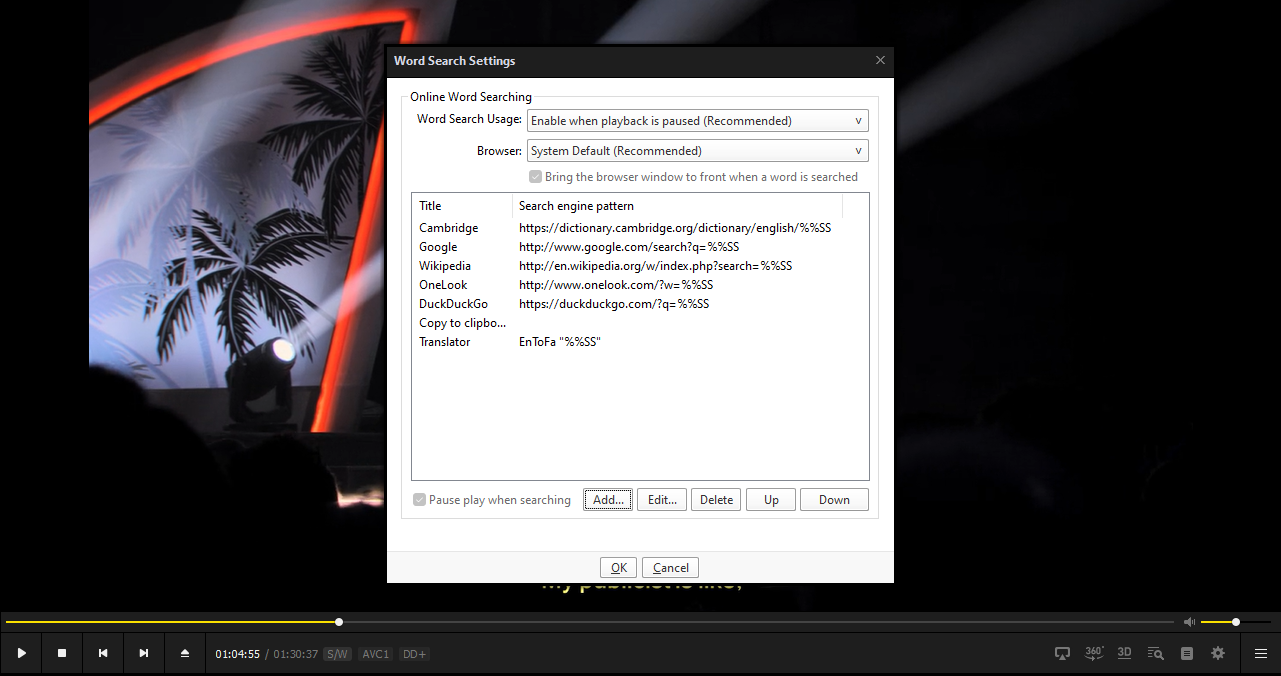Seek using the playback progress bar
The height and width of the screenshot is (676, 1281).
pyautogui.click(x=590, y=622)
